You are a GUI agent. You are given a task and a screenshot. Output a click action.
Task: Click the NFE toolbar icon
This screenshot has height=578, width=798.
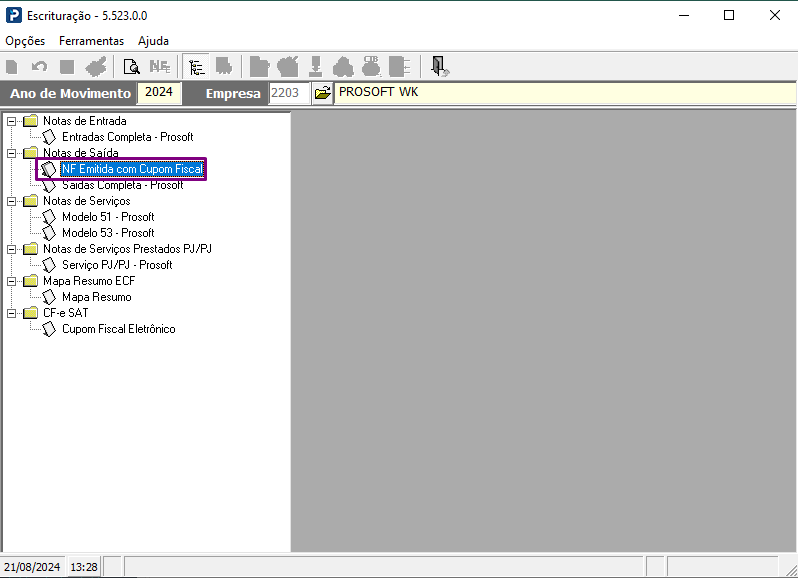[x=160, y=67]
